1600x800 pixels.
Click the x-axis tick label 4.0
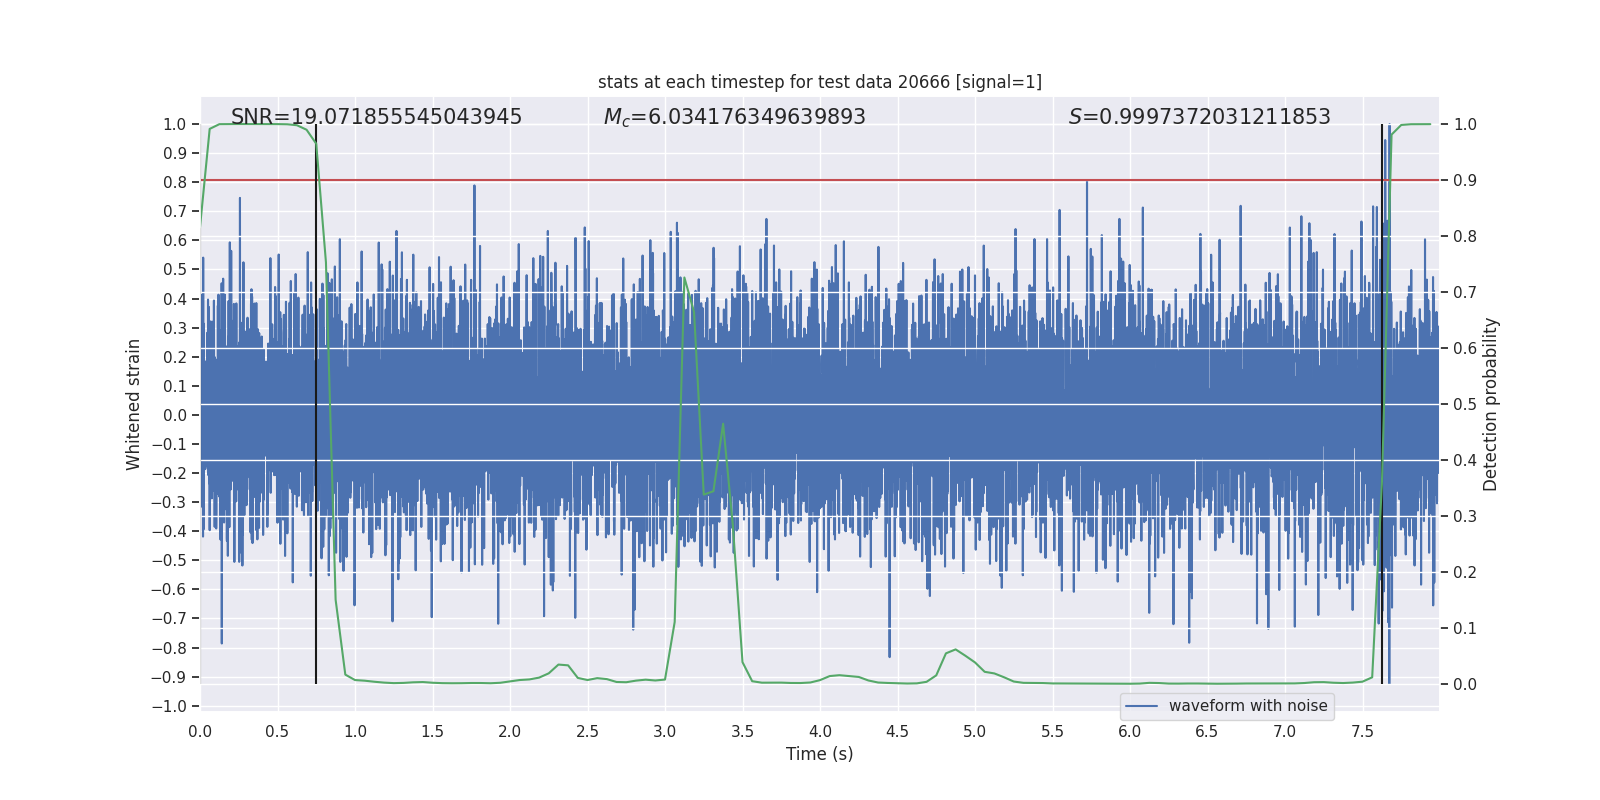819,732
